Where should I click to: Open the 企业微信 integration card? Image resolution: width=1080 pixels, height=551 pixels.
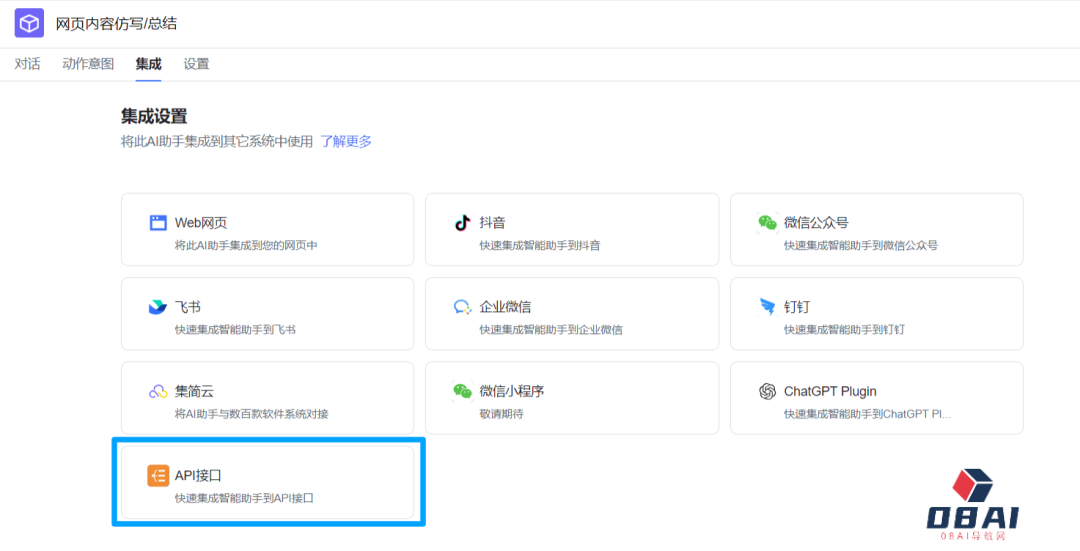(x=572, y=314)
